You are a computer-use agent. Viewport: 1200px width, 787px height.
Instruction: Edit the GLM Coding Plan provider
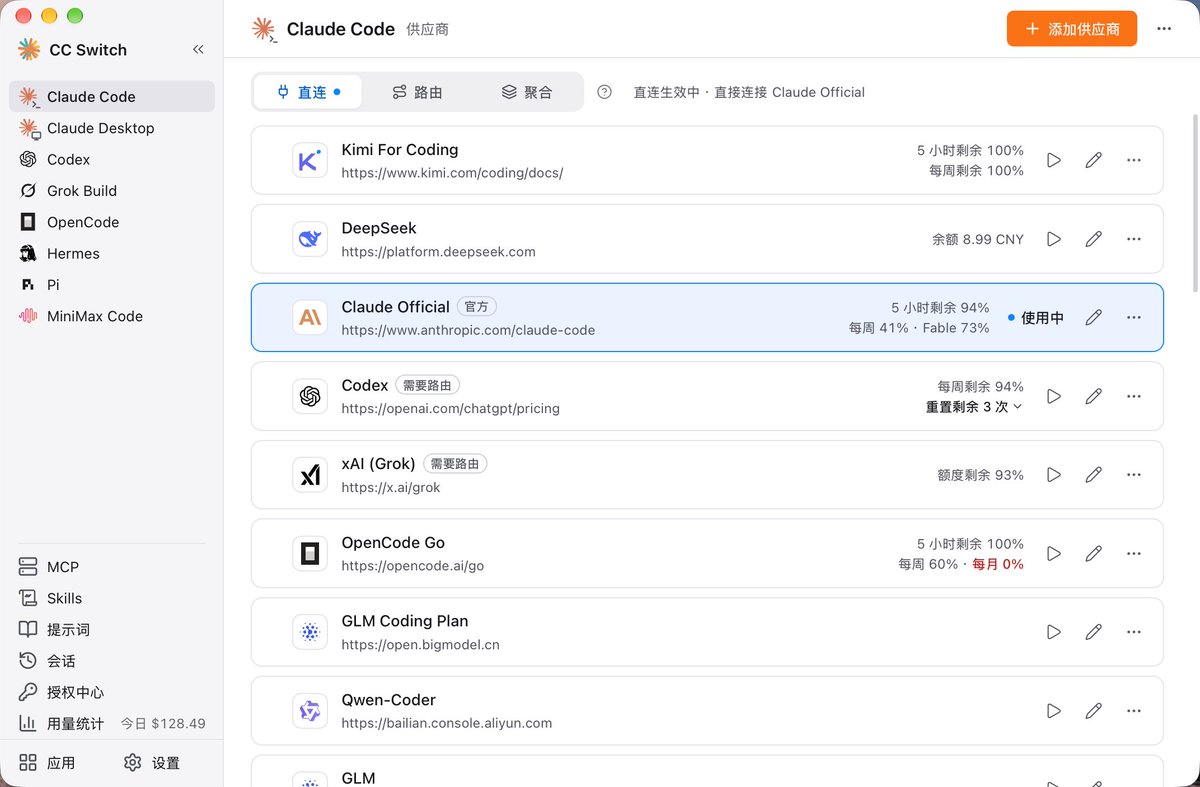(x=1094, y=632)
